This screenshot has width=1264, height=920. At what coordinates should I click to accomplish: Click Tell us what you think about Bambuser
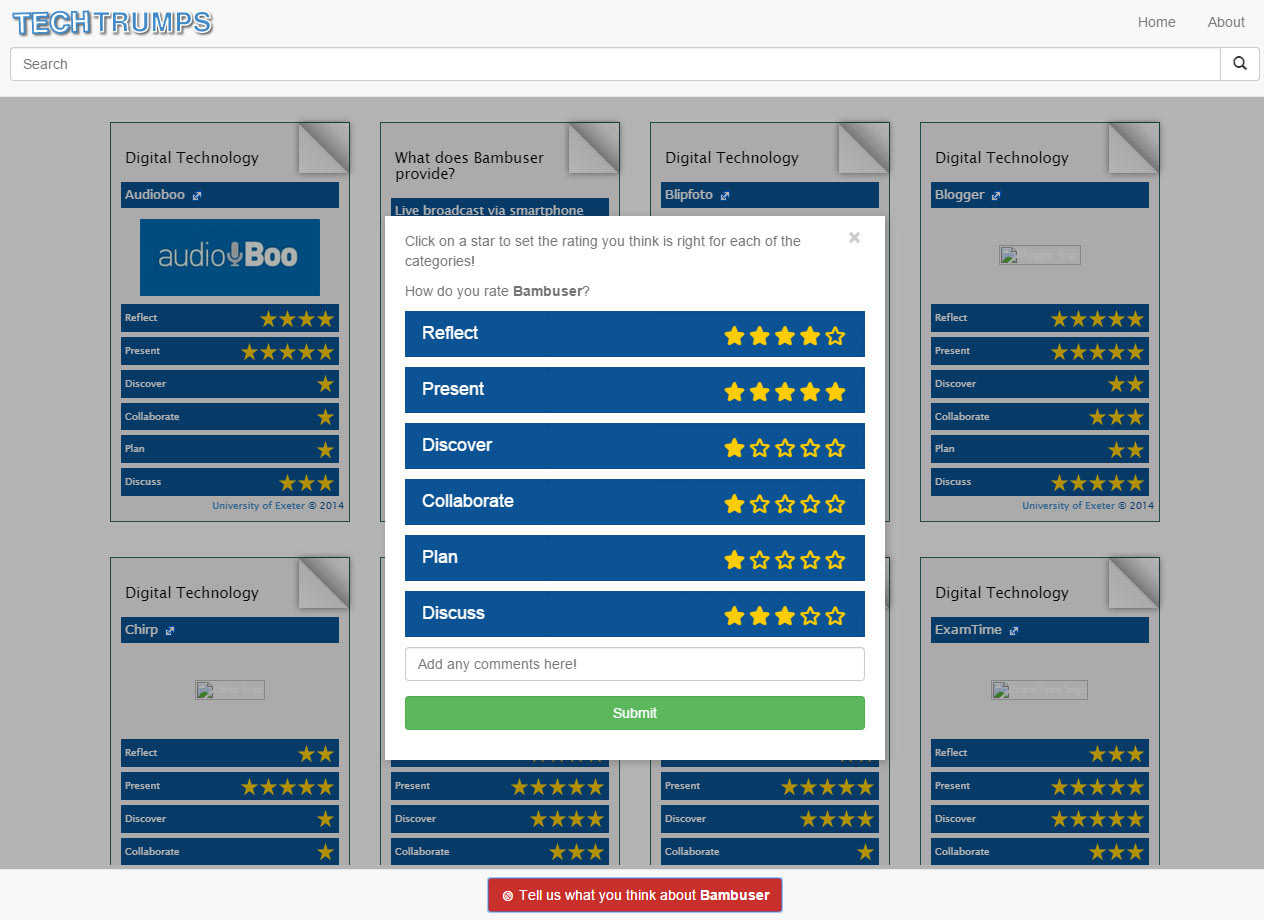pyautogui.click(x=635, y=895)
